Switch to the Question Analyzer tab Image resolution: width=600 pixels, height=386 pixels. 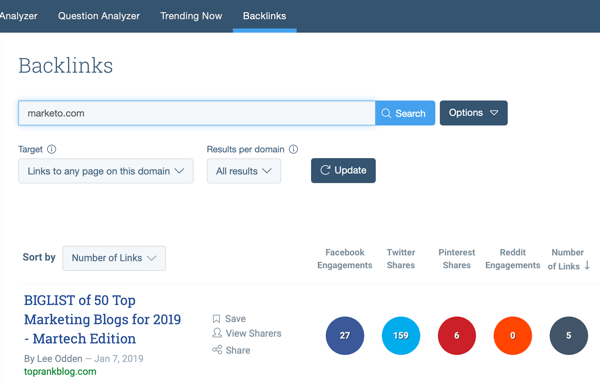(99, 16)
